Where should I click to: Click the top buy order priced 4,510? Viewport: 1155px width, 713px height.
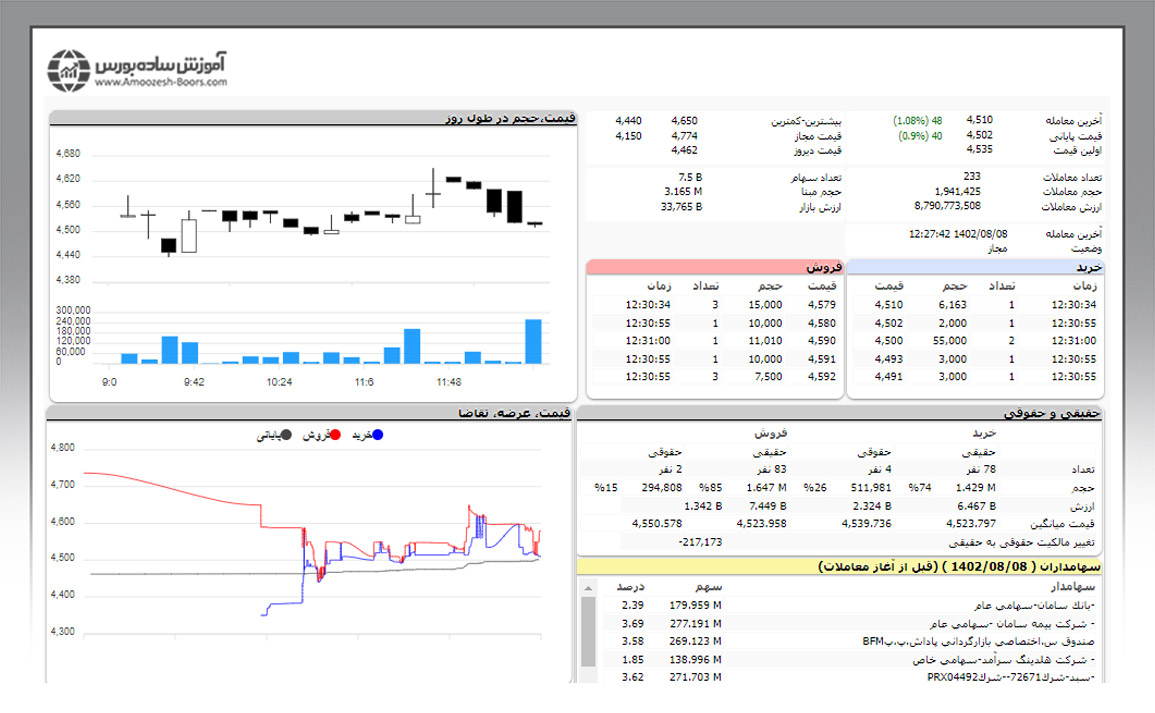click(x=974, y=305)
